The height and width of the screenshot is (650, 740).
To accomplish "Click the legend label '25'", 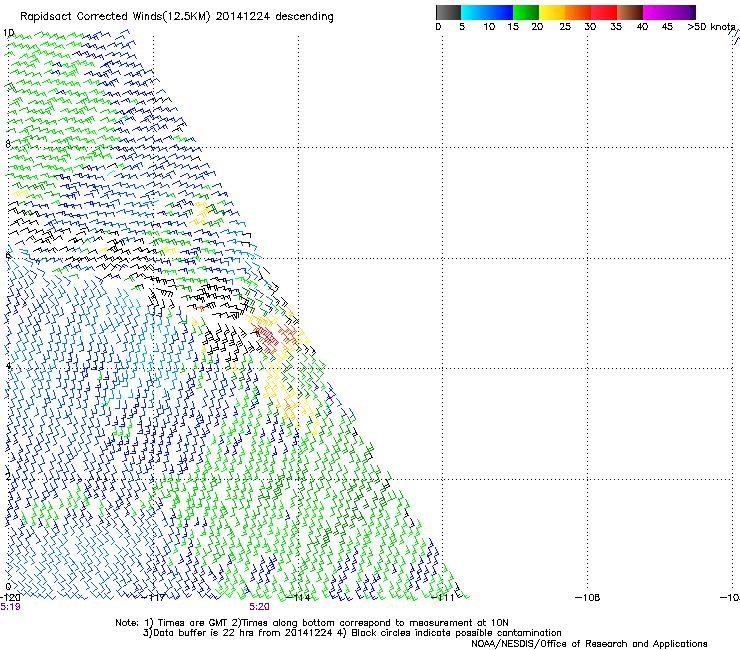I will [565, 27].
